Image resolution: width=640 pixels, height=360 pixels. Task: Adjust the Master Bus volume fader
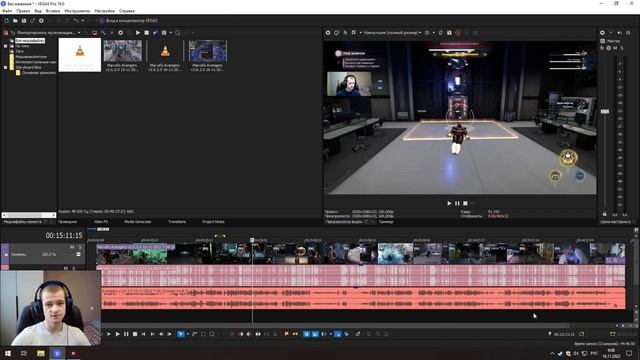point(605,111)
